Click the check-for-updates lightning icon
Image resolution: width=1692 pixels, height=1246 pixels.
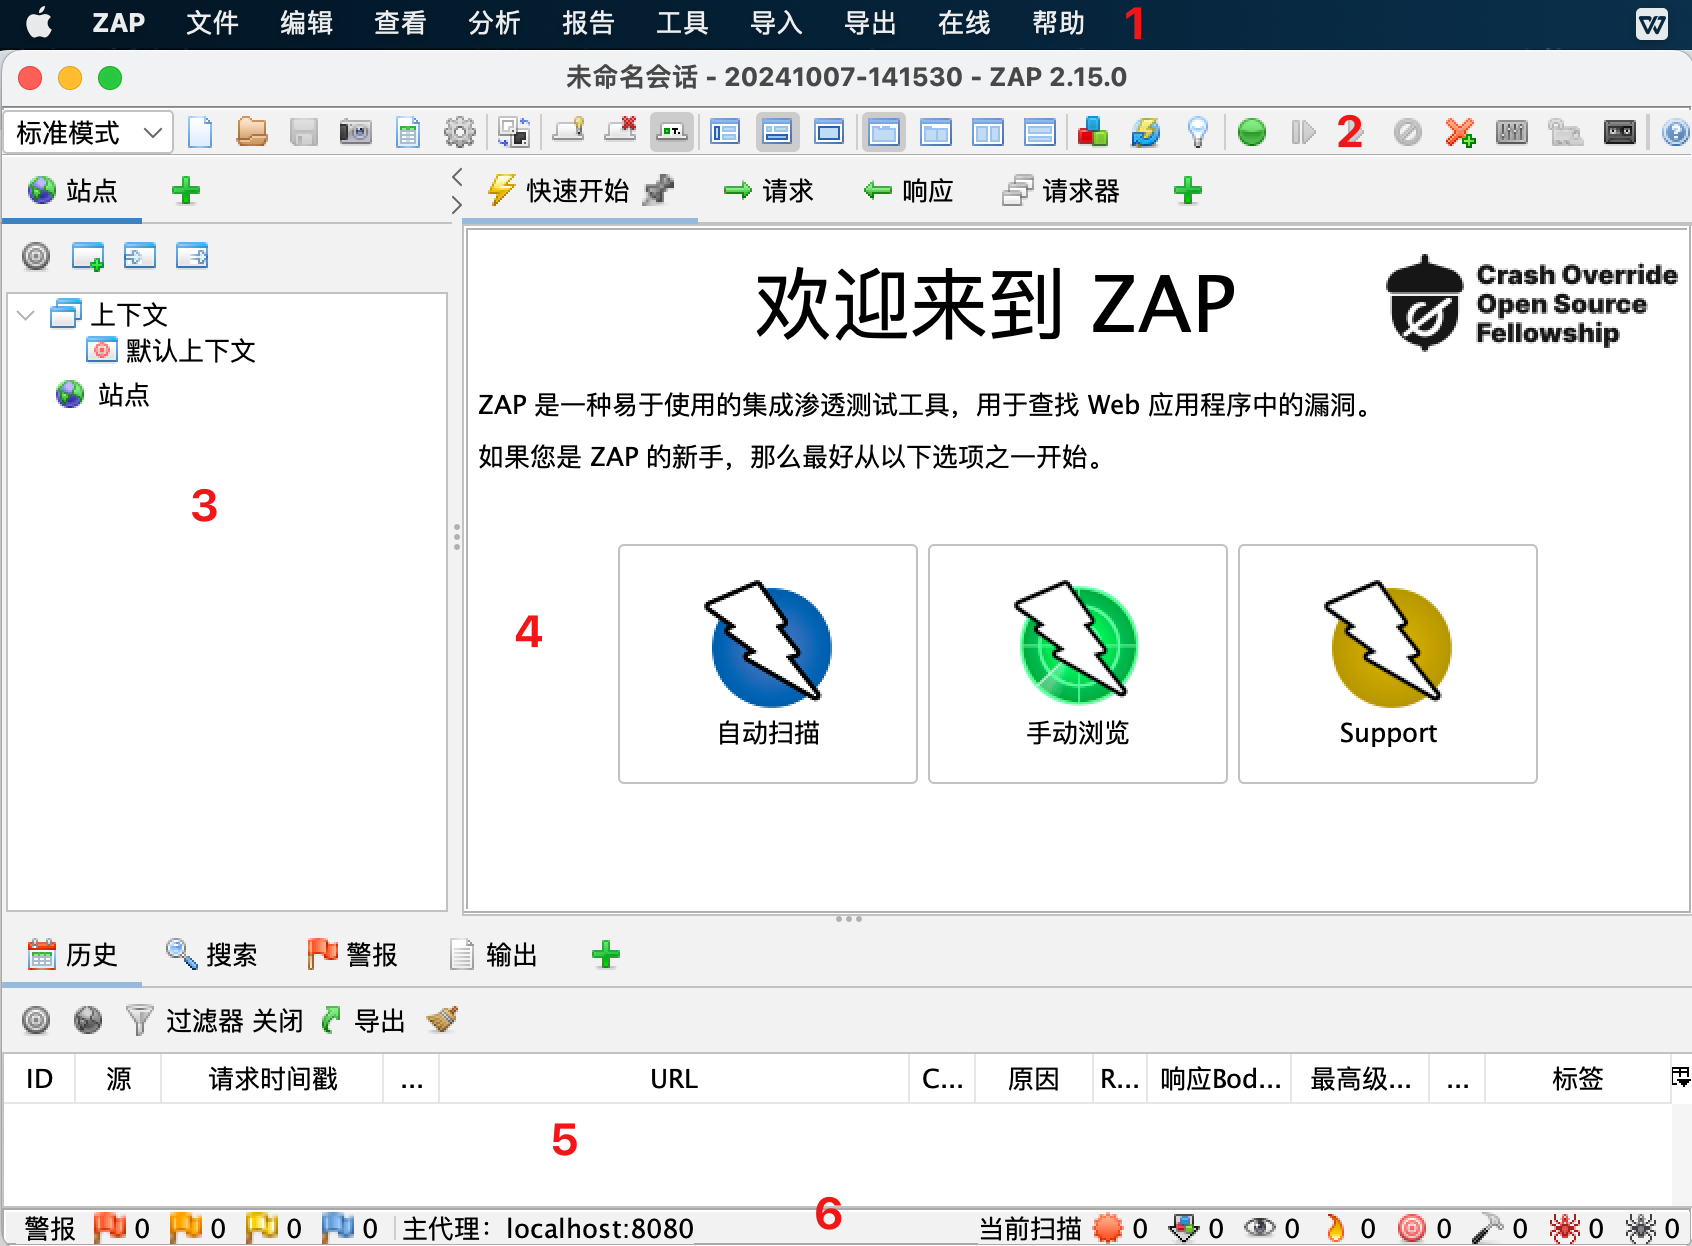(1145, 132)
